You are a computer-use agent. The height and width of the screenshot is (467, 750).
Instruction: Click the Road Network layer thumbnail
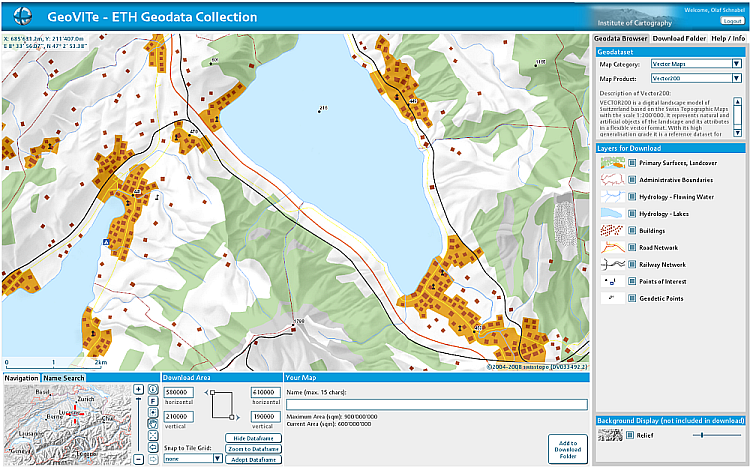613,247
